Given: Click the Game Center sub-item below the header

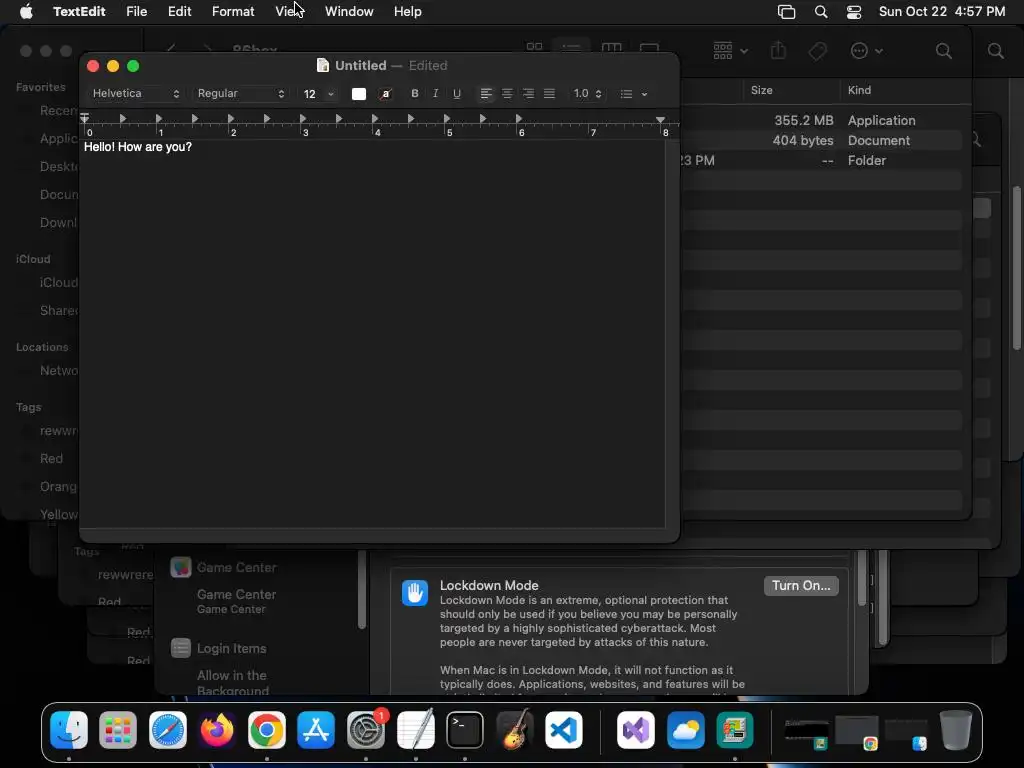Looking at the screenshot, I should [x=236, y=601].
